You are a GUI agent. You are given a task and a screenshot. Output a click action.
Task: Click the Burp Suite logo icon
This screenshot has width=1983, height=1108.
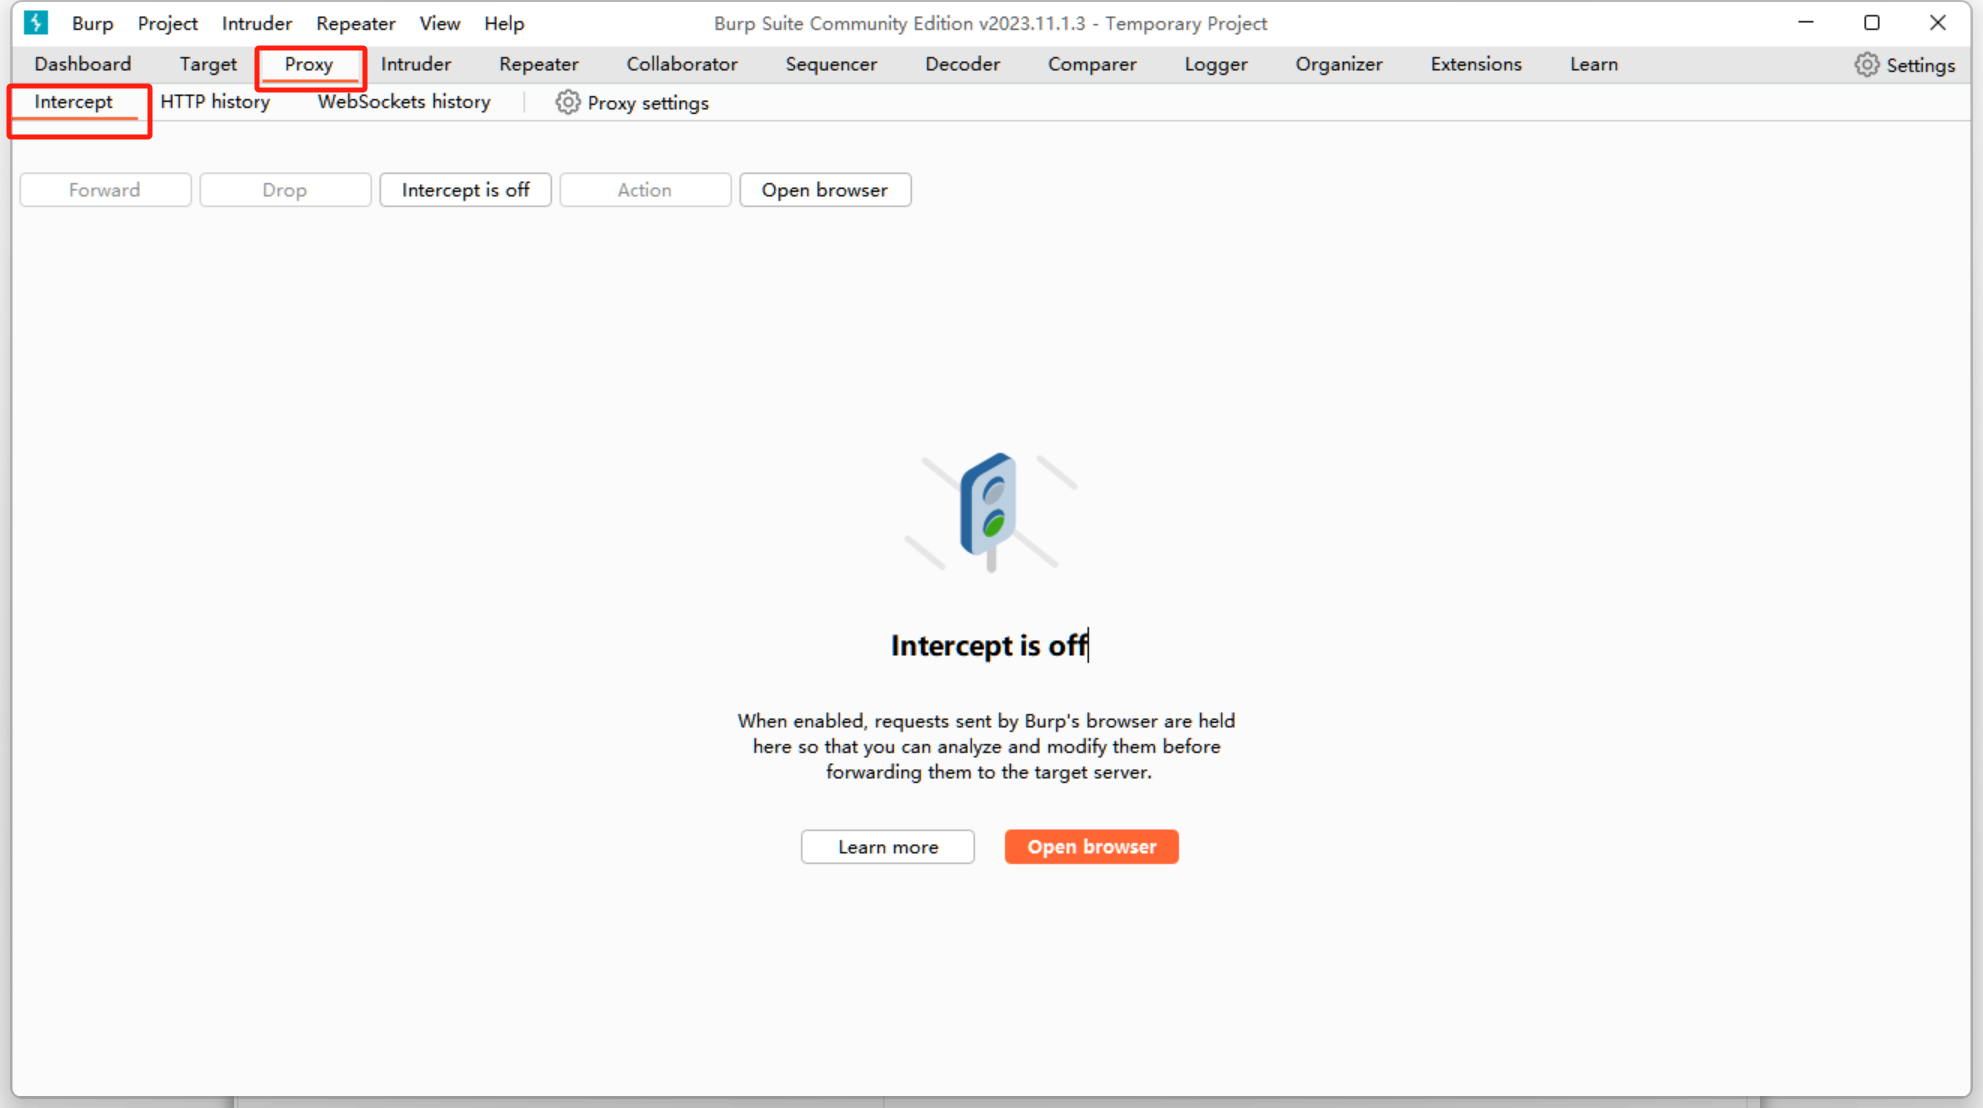(x=36, y=22)
